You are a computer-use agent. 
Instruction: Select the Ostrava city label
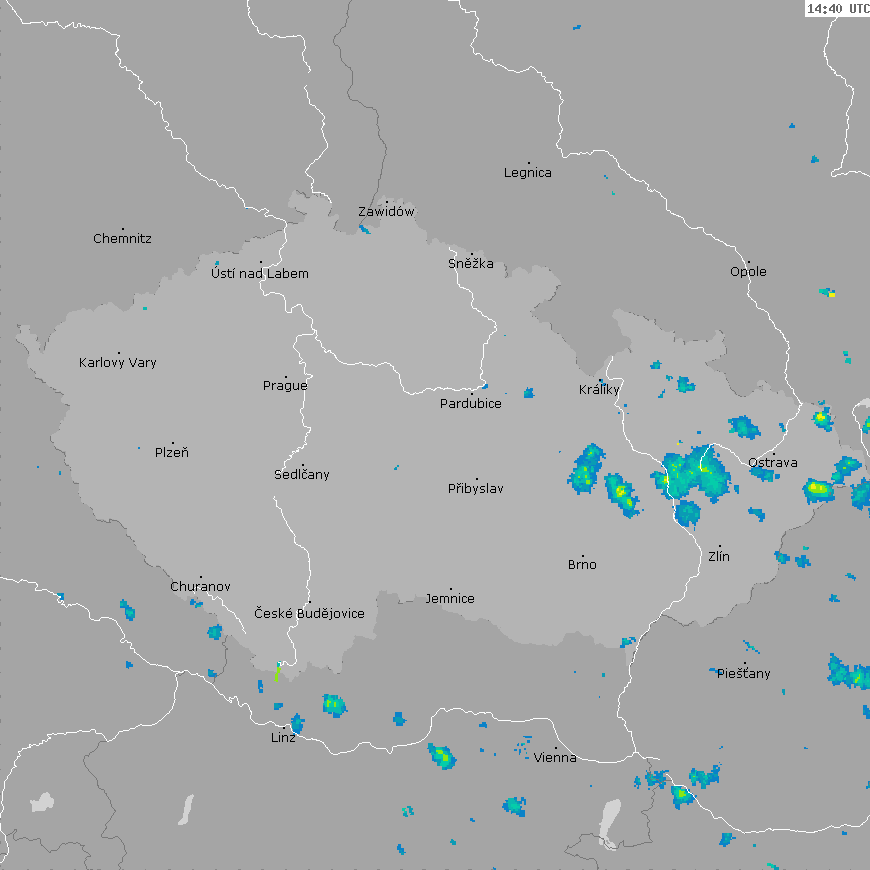[773, 463]
